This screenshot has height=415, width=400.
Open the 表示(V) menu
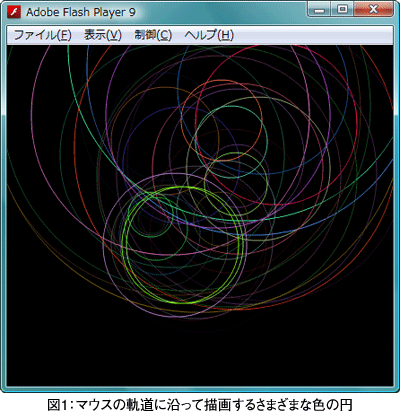103,35
